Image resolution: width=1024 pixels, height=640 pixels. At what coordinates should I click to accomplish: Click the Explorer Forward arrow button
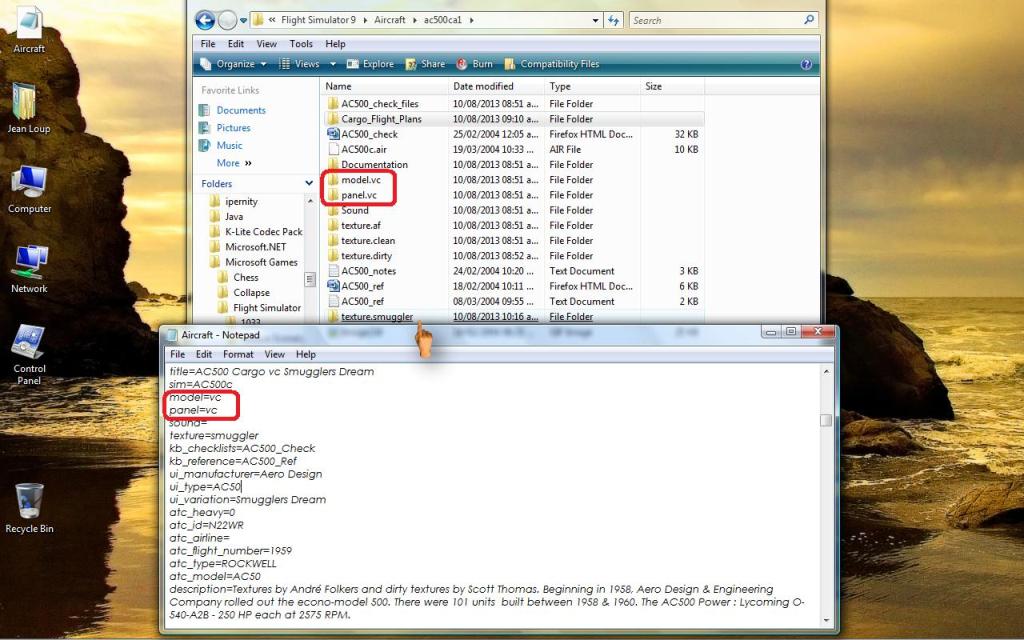point(227,20)
